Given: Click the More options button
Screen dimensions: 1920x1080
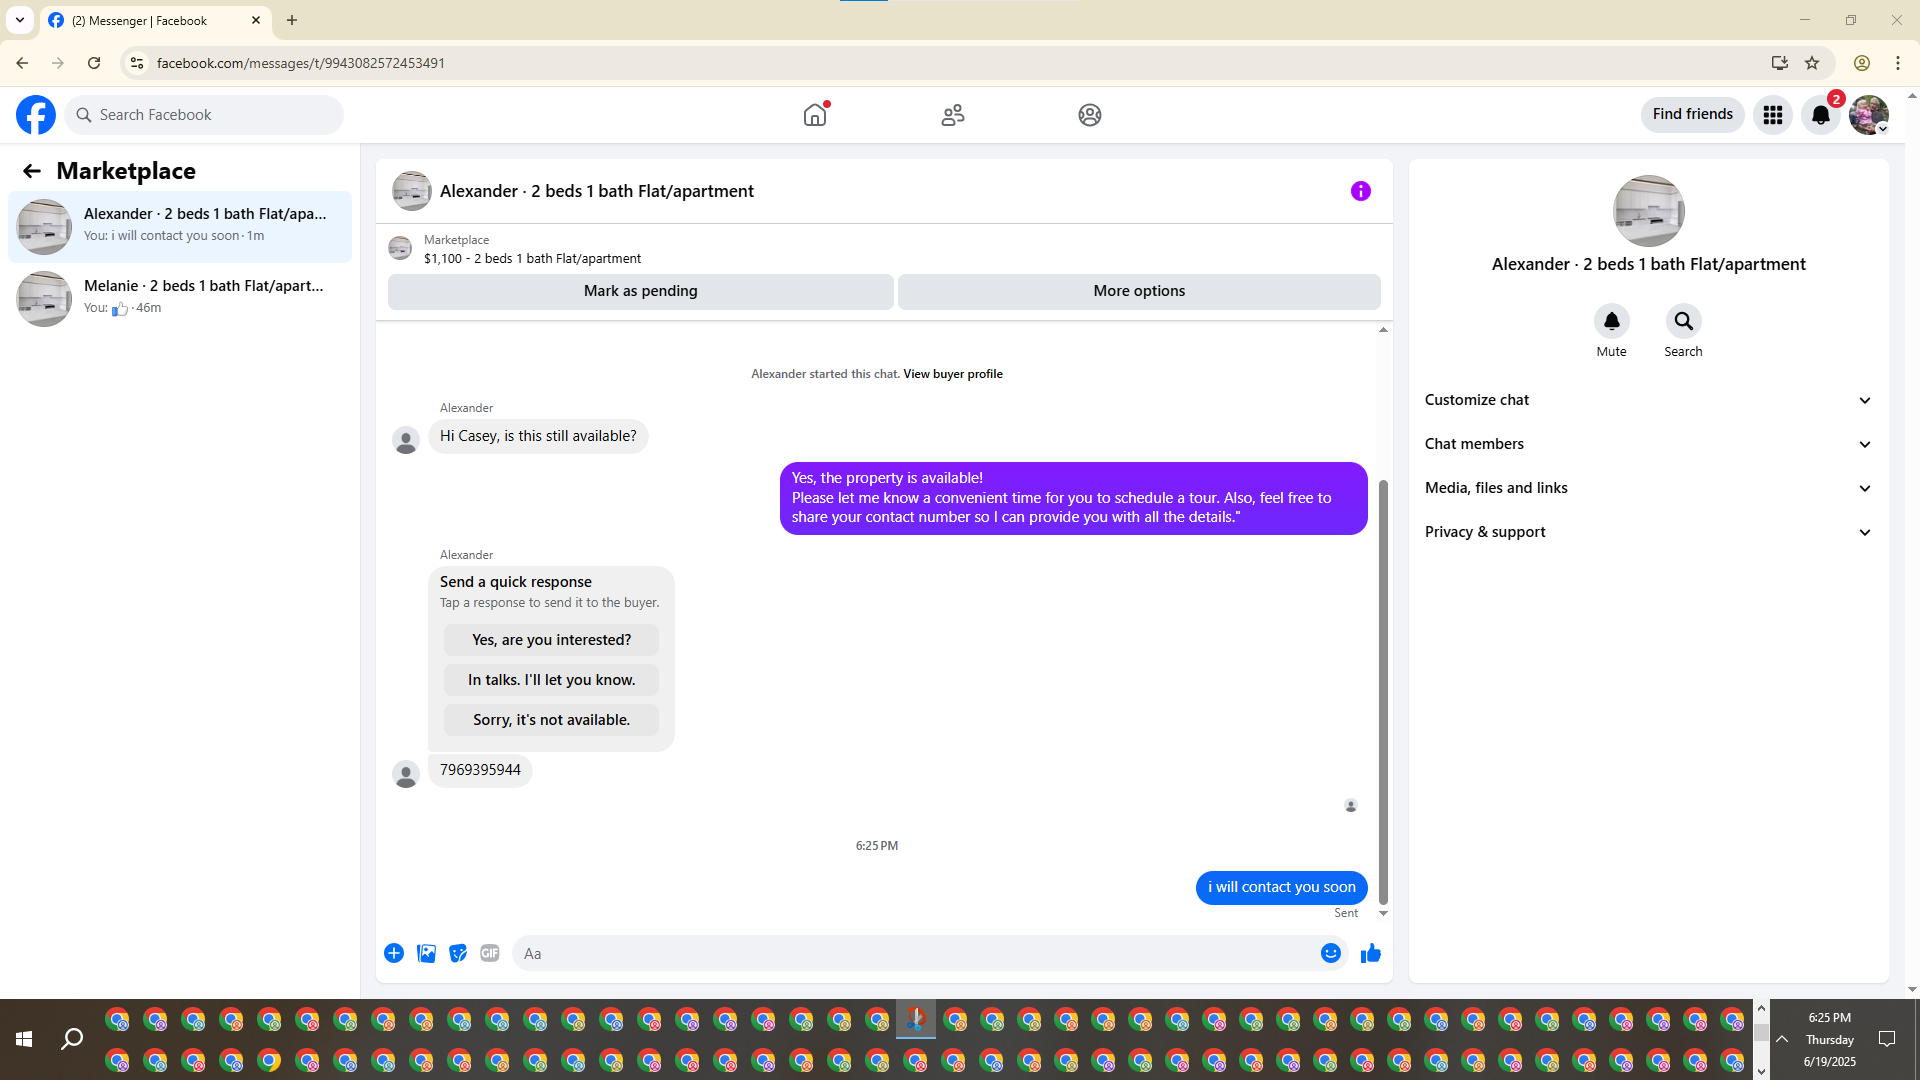Looking at the screenshot, I should click(x=1139, y=291).
